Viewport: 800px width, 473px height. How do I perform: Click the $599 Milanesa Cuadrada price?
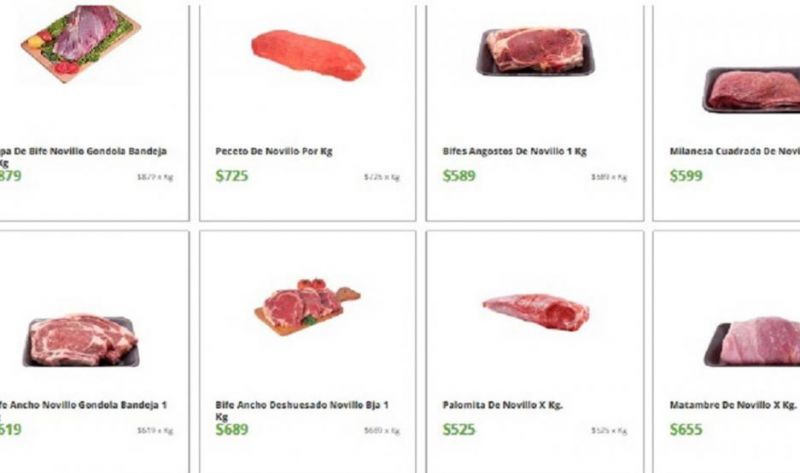tap(686, 176)
